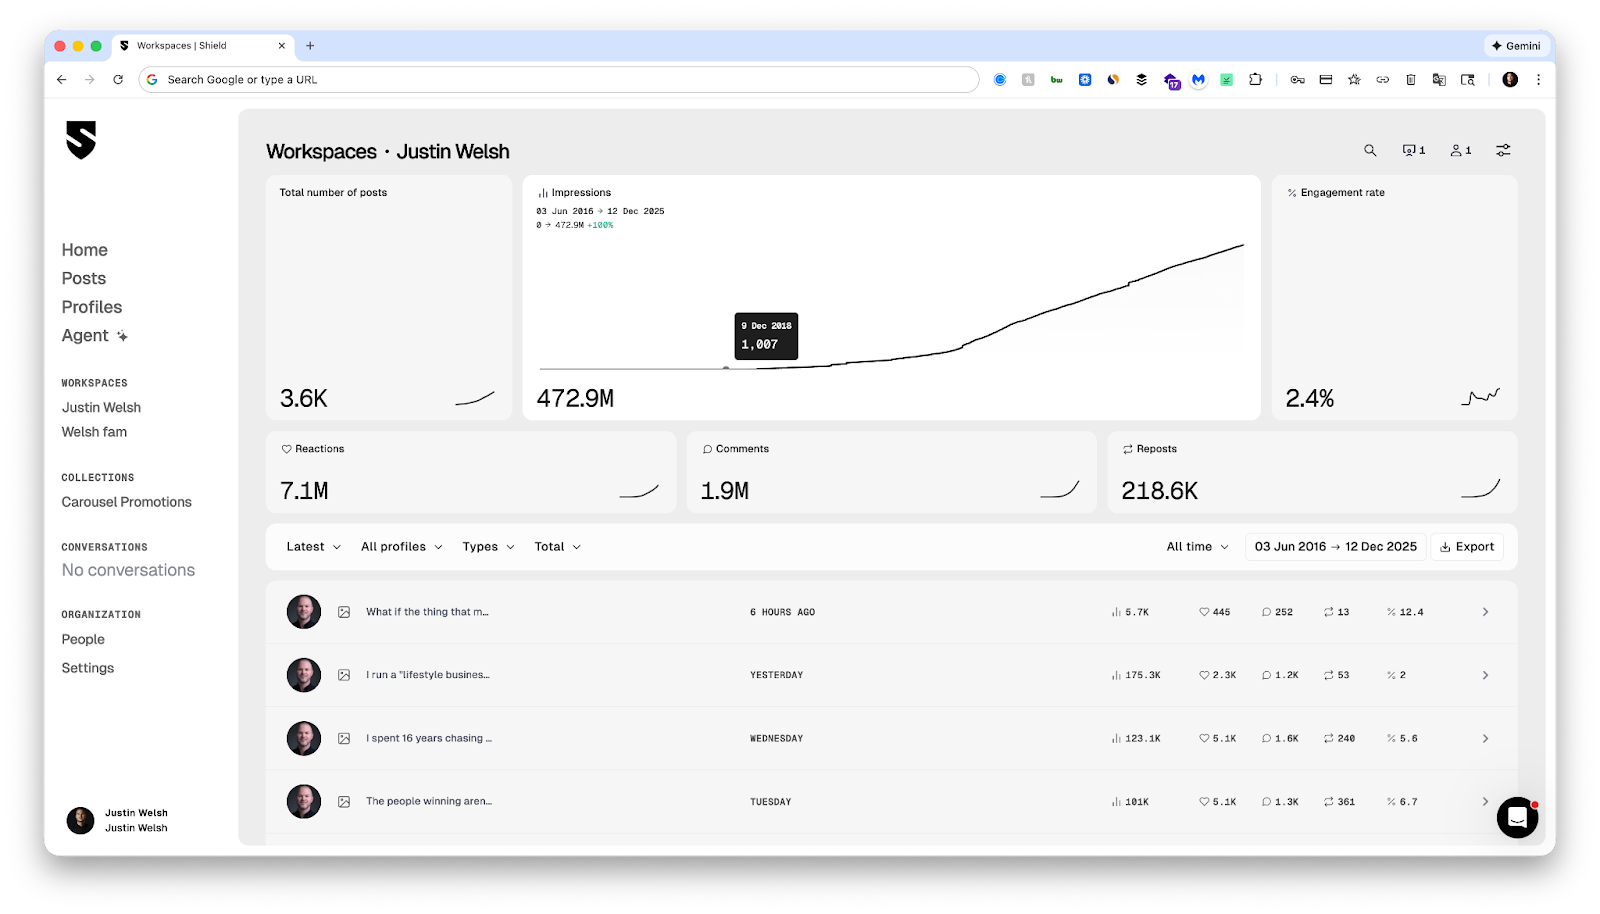Go to Home in sidebar
Screen dimensions: 1600x914
tap(84, 250)
